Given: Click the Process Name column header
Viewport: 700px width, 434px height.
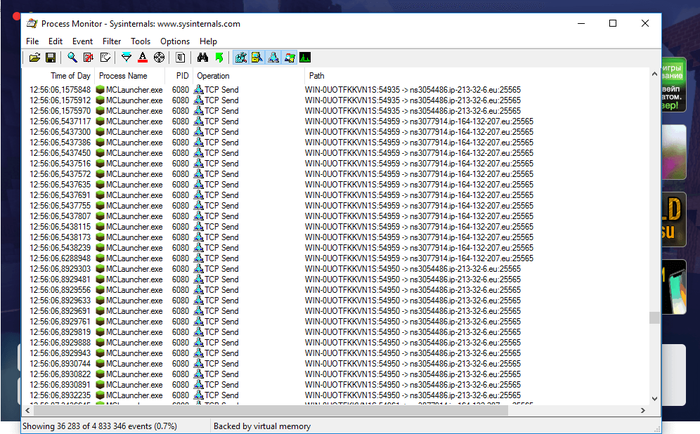Looking at the screenshot, I should (129, 76).
